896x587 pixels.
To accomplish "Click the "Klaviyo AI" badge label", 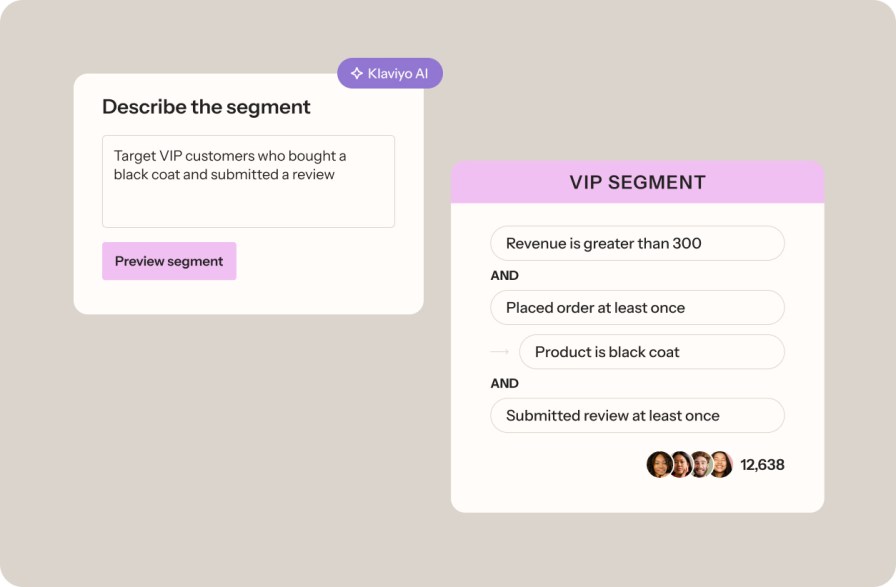I will tap(399, 73).
